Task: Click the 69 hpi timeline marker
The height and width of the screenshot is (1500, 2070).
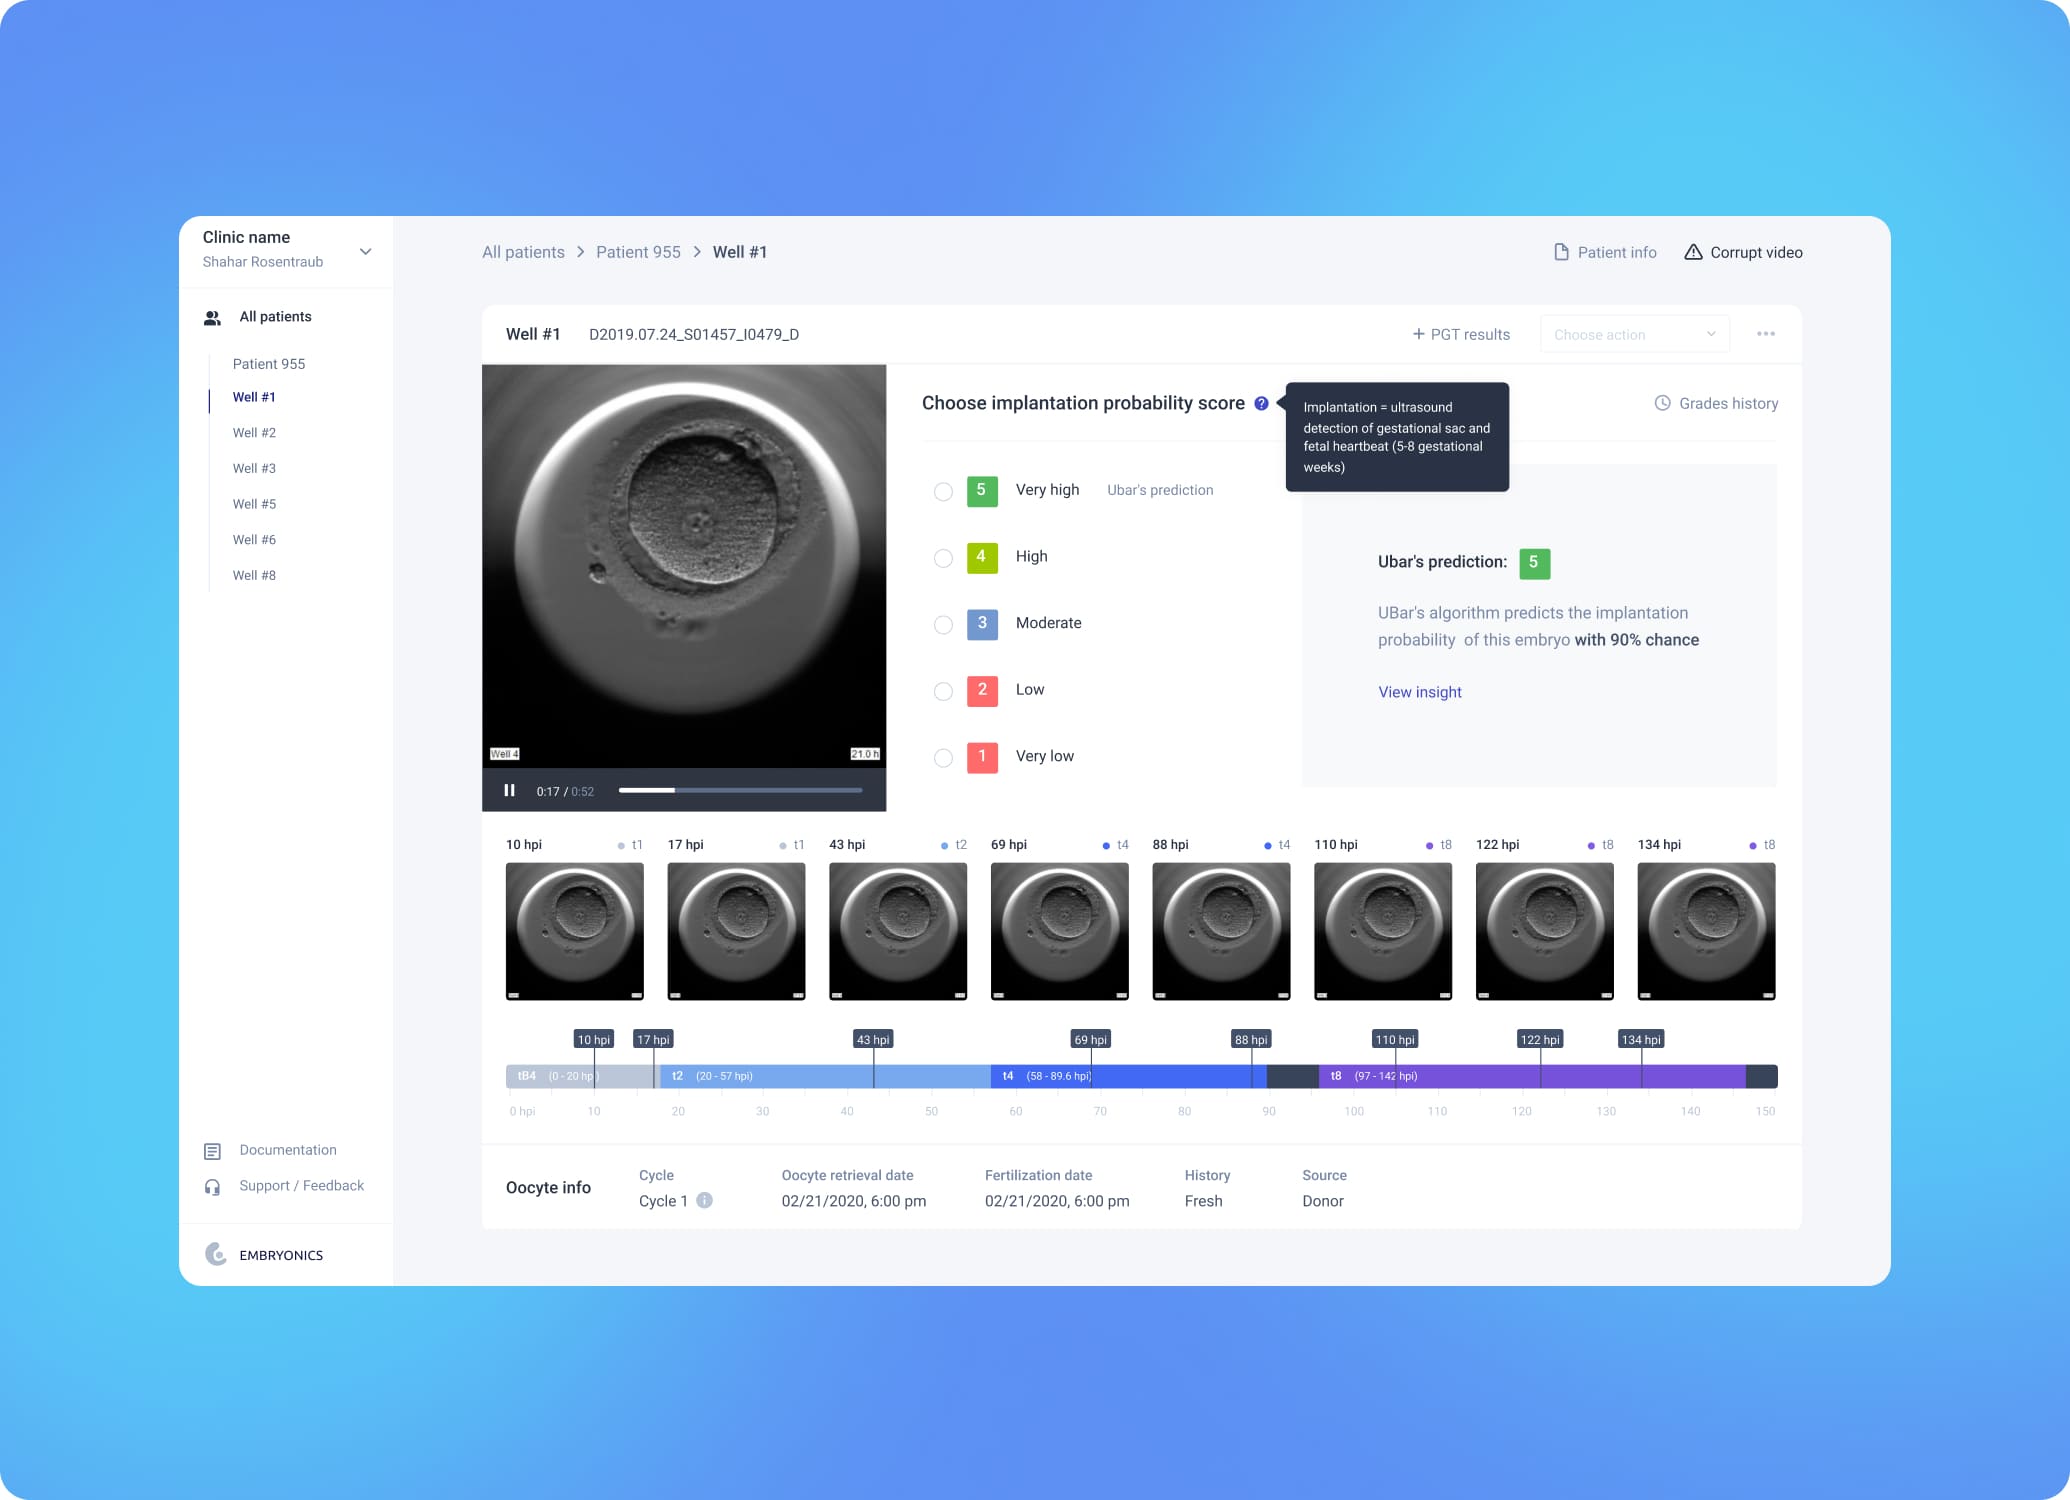Action: tap(1091, 1040)
